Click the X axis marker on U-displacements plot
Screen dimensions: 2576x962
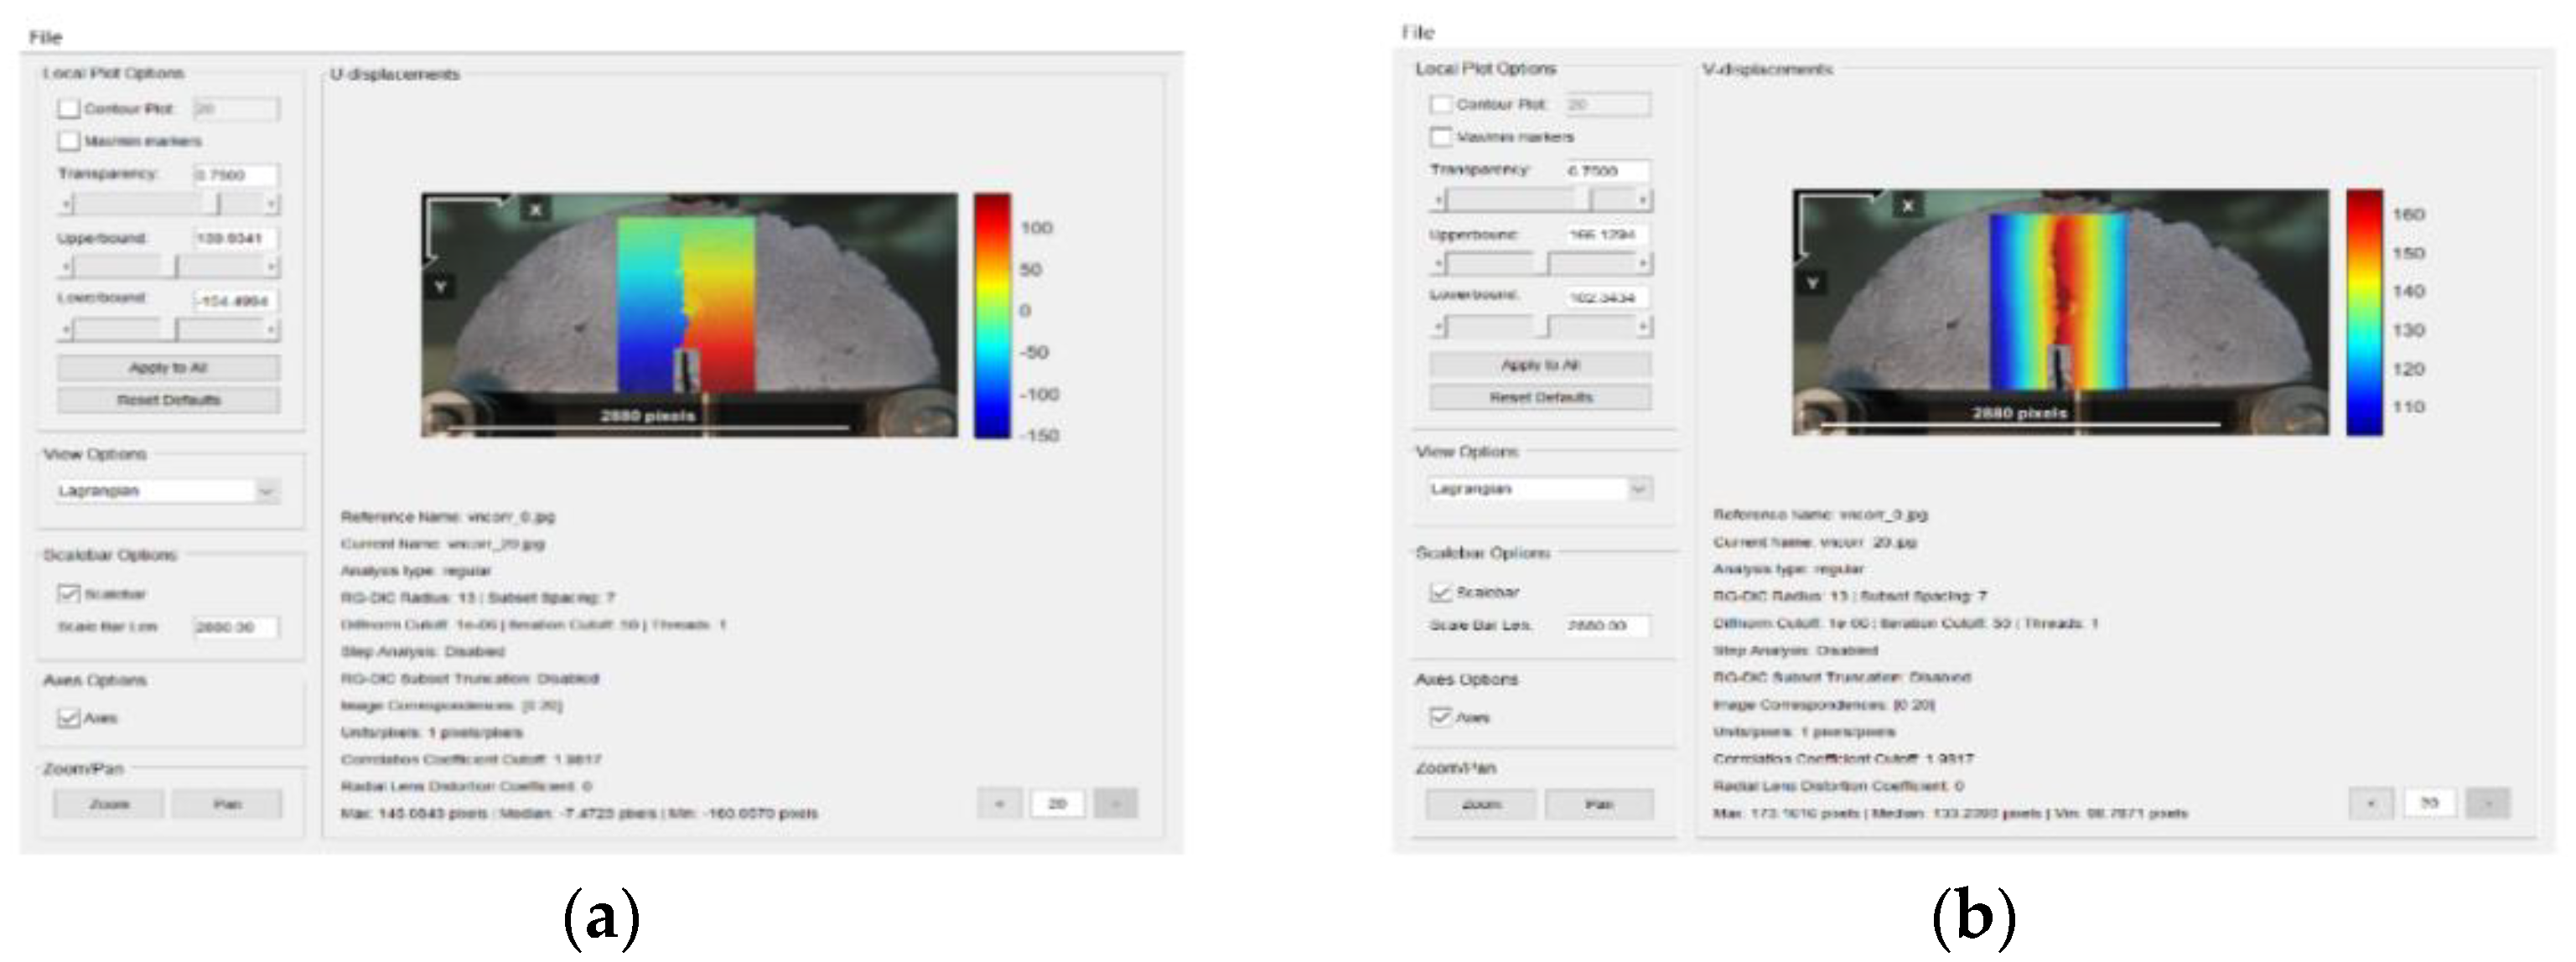point(536,209)
